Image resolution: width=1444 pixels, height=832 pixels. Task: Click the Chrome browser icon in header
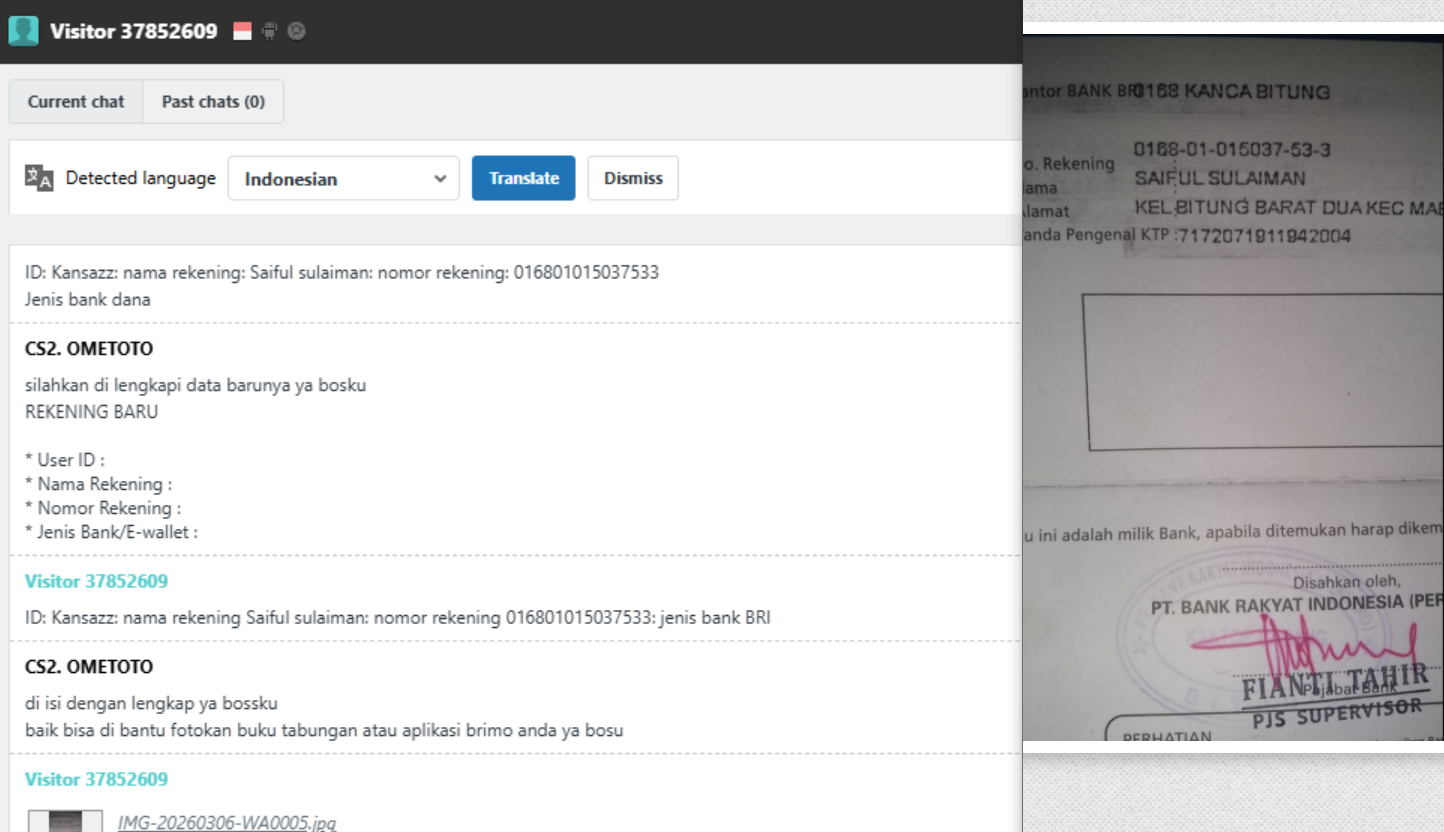pyautogui.click(x=296, y=32)
